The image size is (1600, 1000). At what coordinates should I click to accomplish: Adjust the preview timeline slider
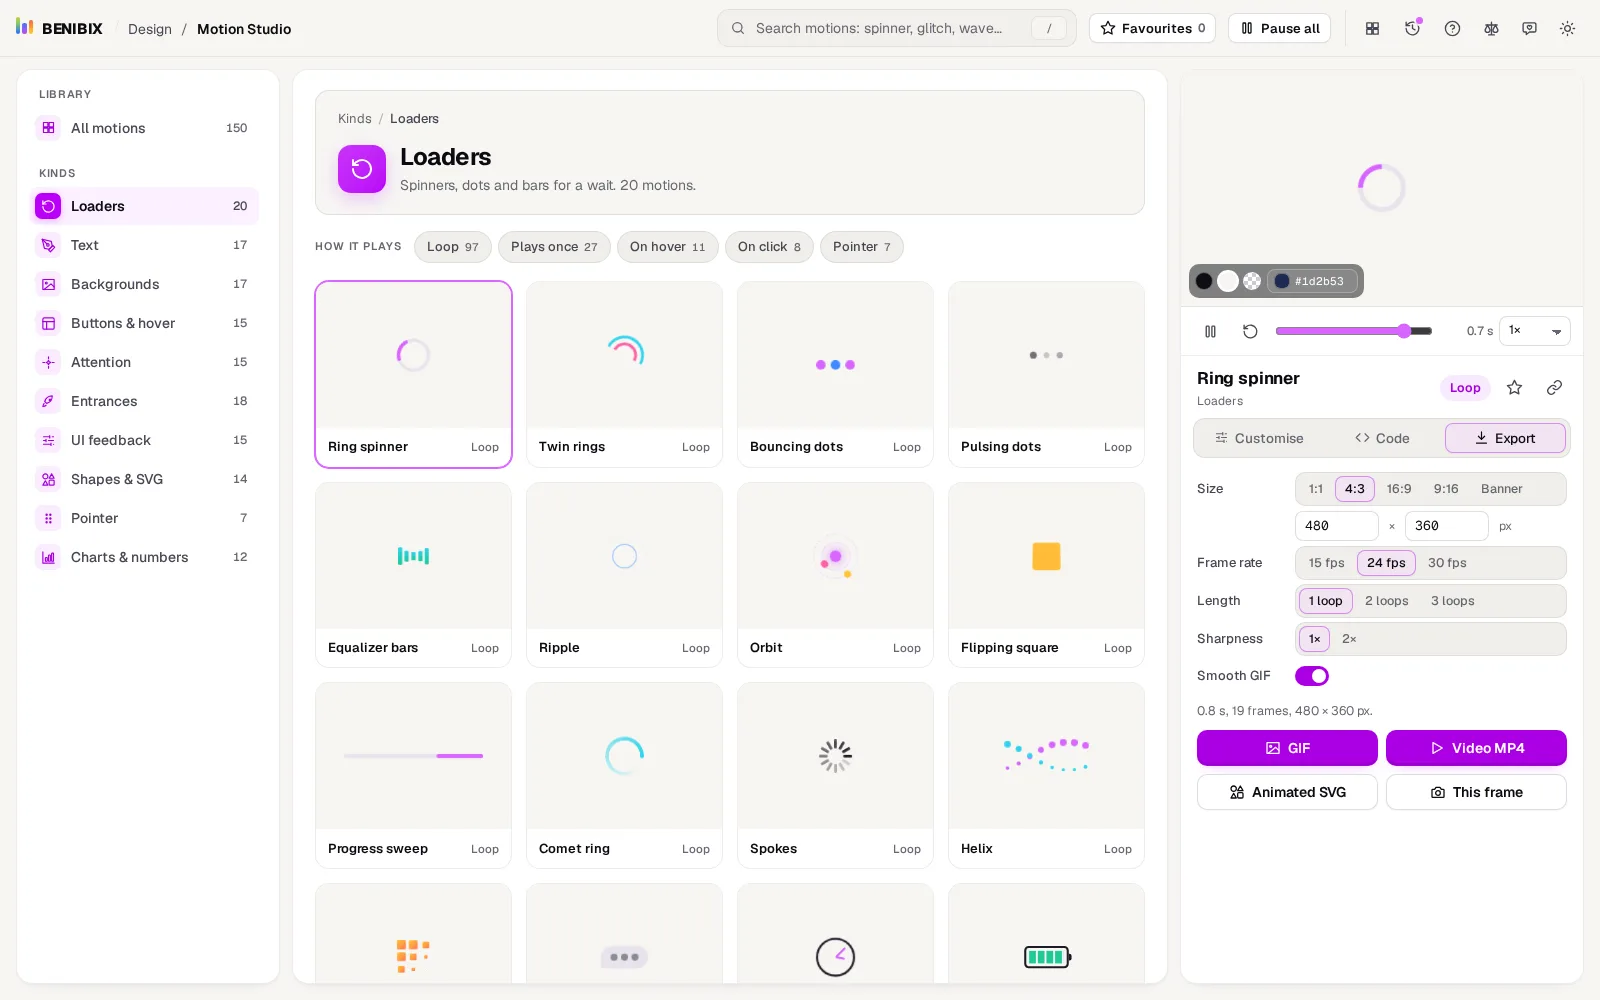pos(1354,331)
